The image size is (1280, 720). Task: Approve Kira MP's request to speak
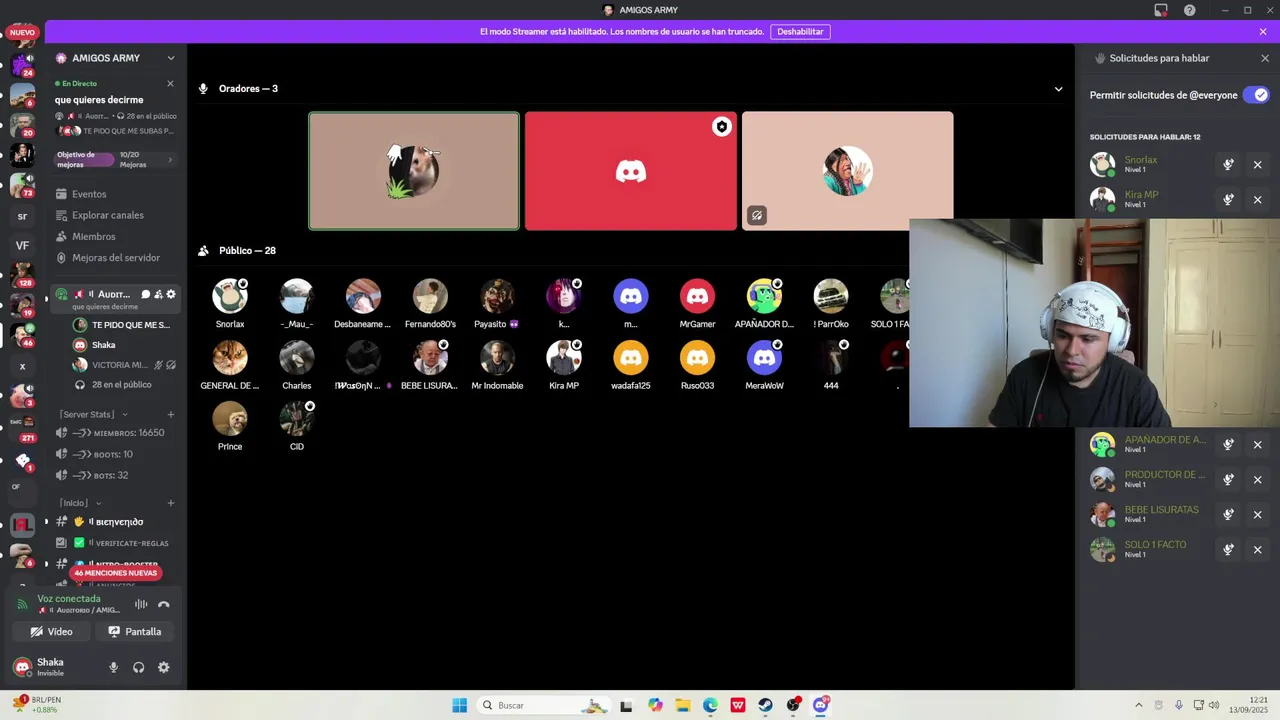(x=1228, y=199)
